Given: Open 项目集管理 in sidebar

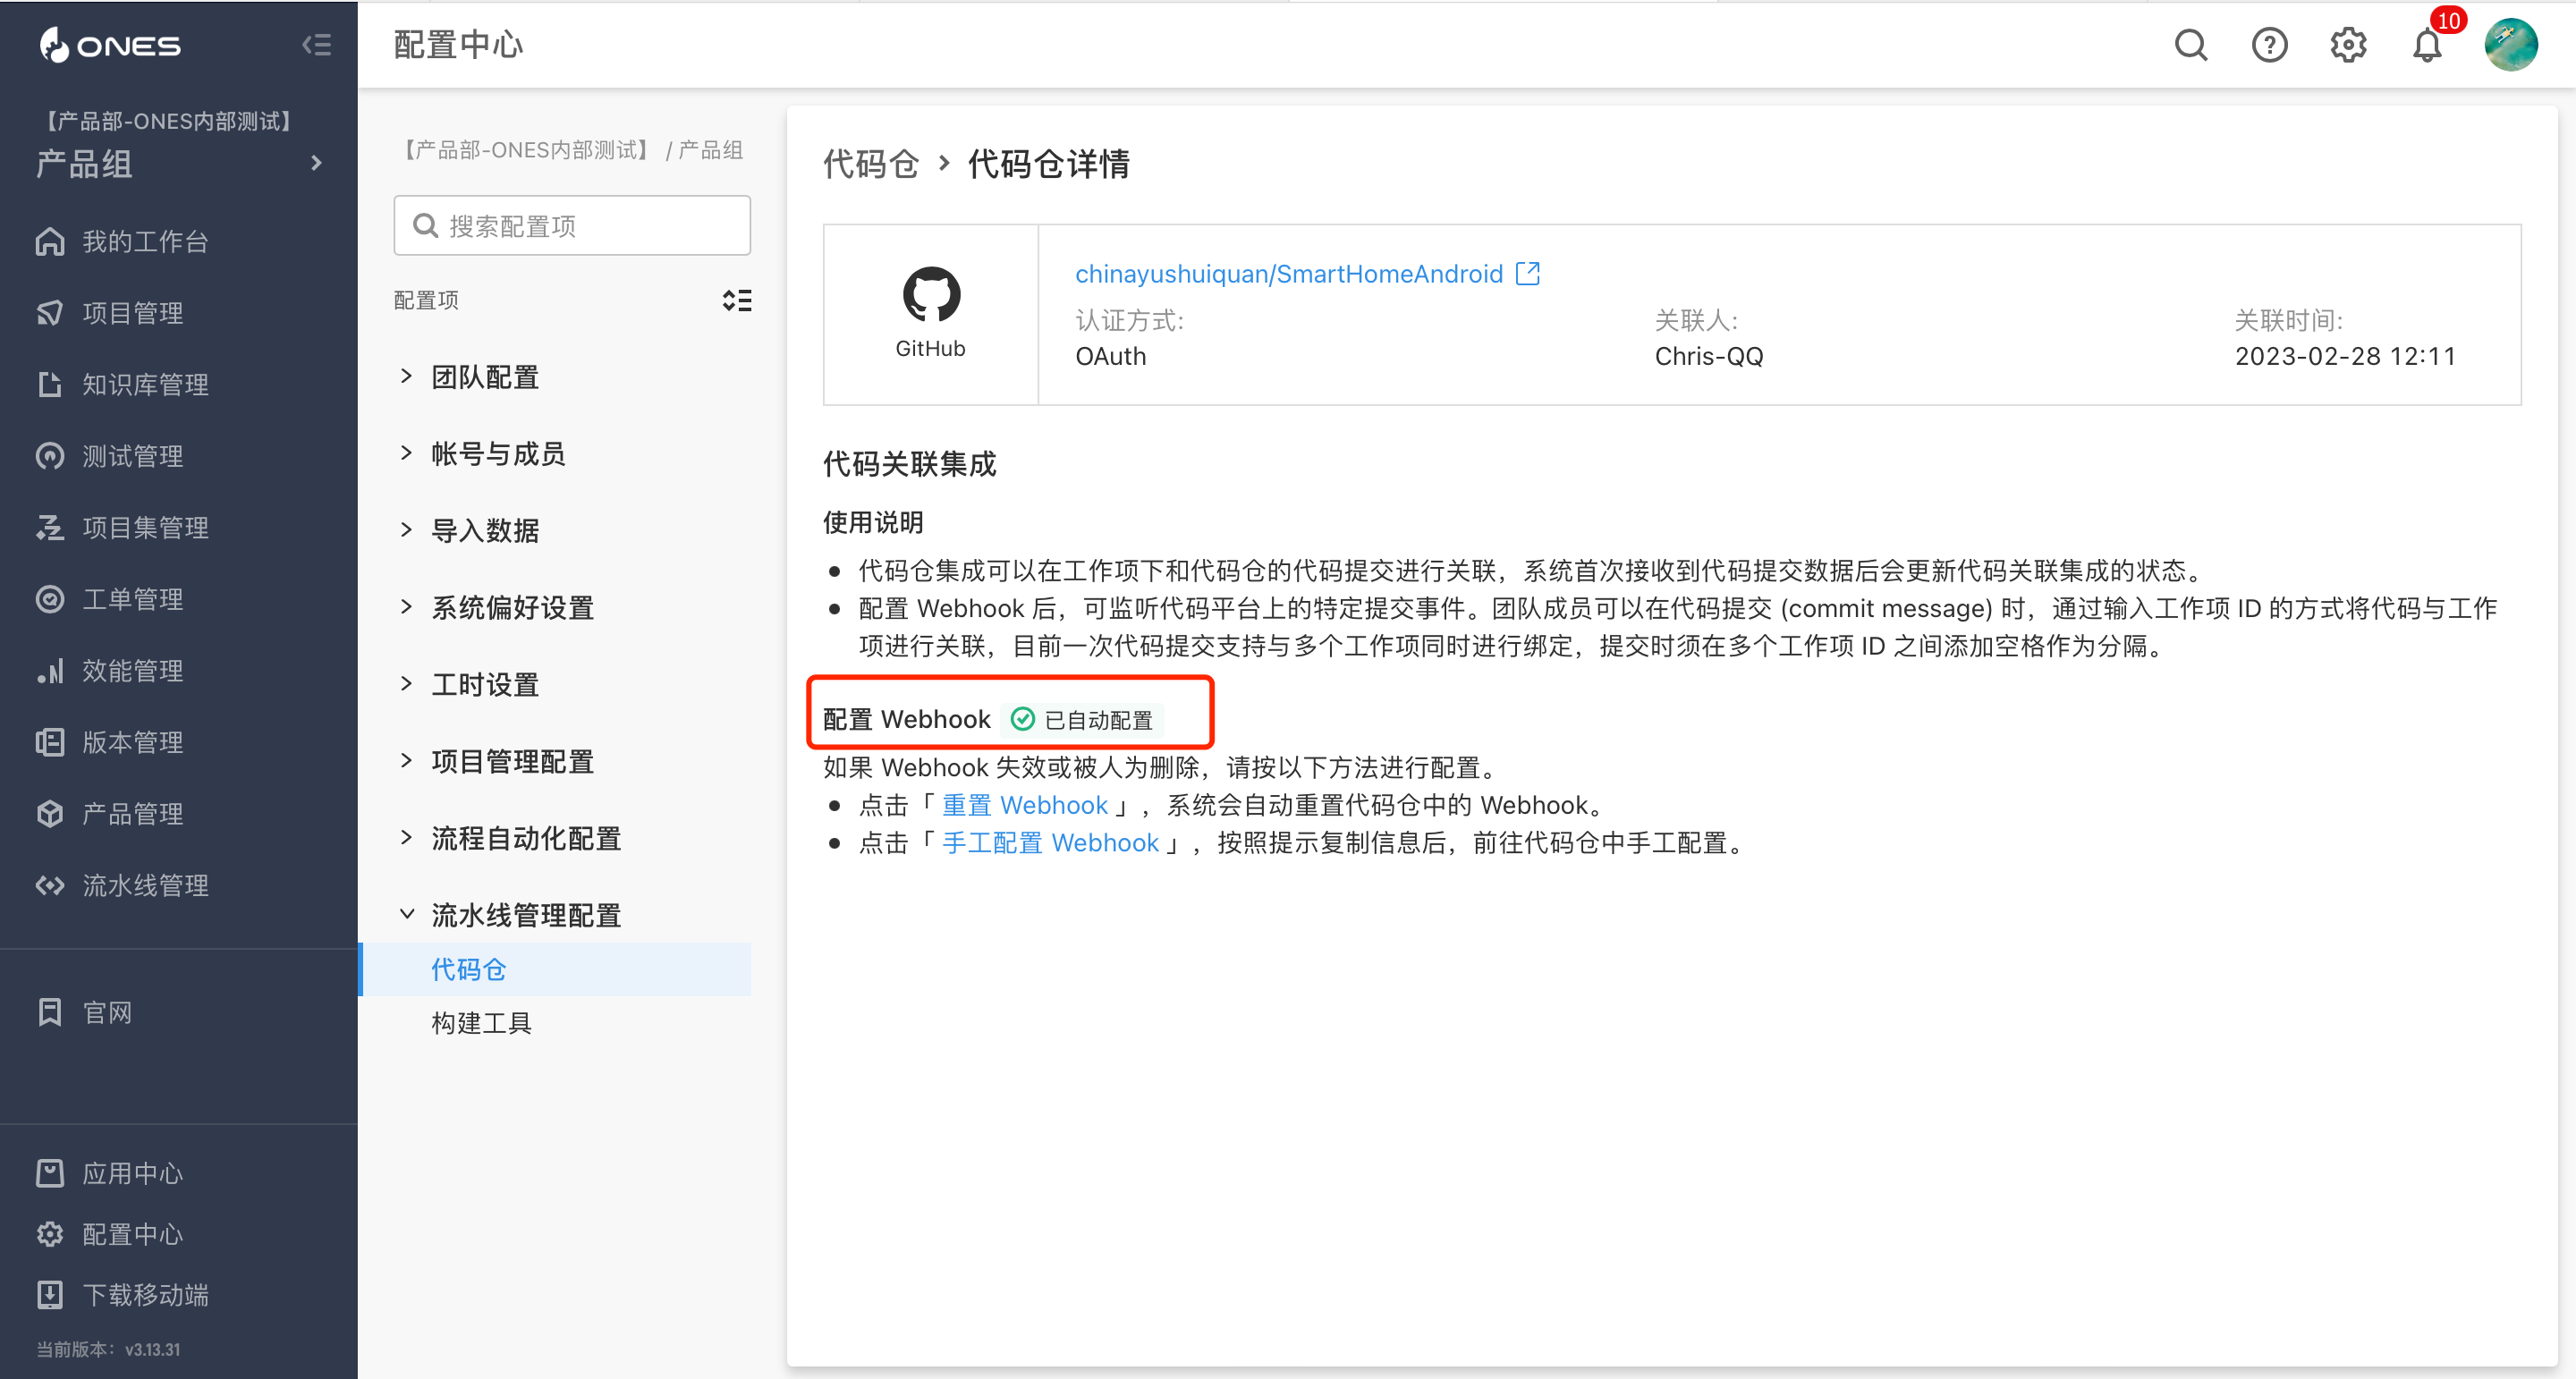Looking at the screenshot, I should click(145, 528).
